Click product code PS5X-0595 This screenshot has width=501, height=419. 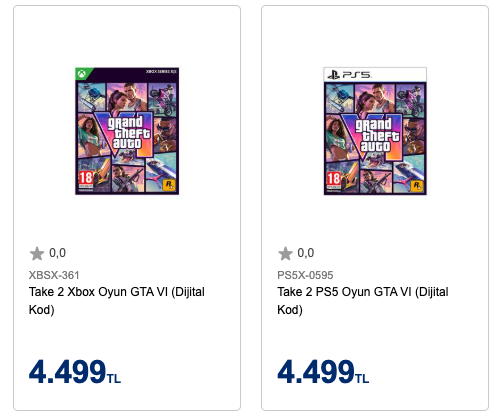[305, 275]
